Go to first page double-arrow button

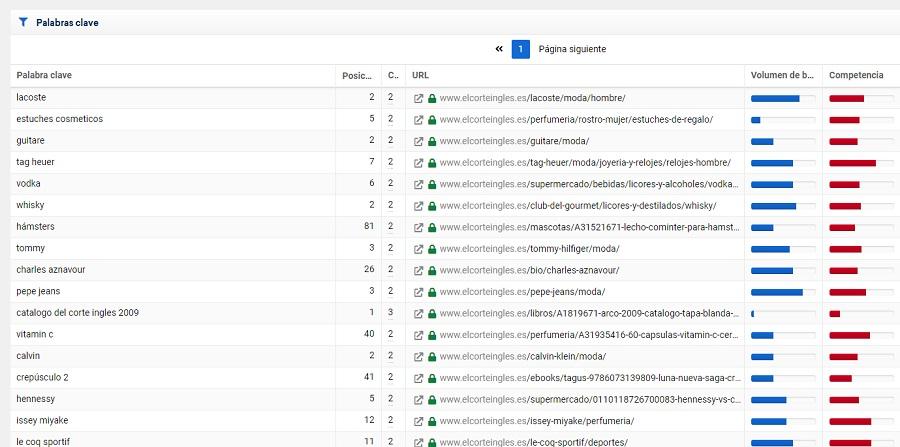pyautogui.click(x=499, y=49)
